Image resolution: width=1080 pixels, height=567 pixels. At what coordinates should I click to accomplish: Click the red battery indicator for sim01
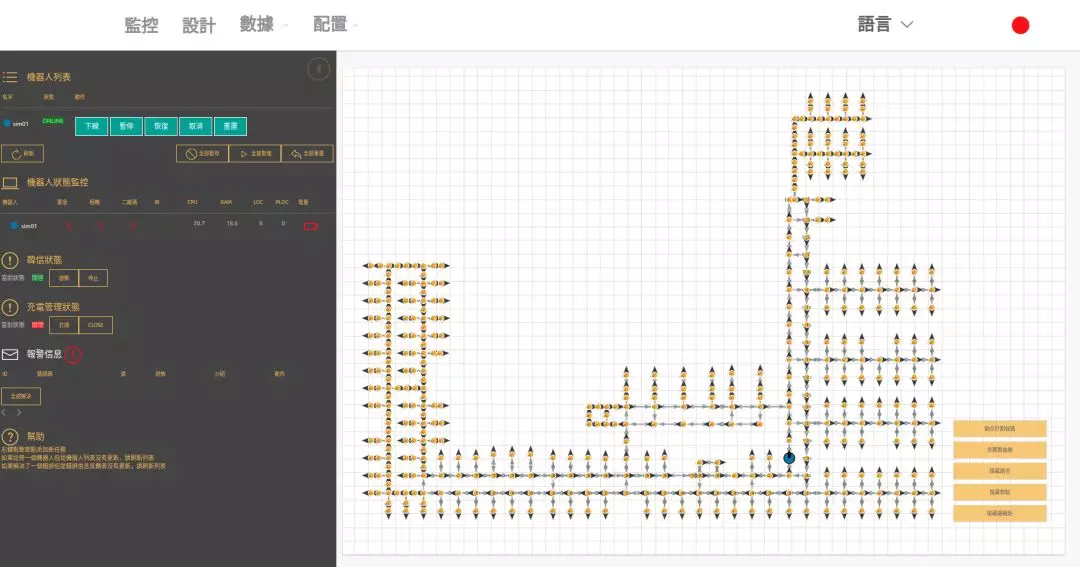[310, 226]
